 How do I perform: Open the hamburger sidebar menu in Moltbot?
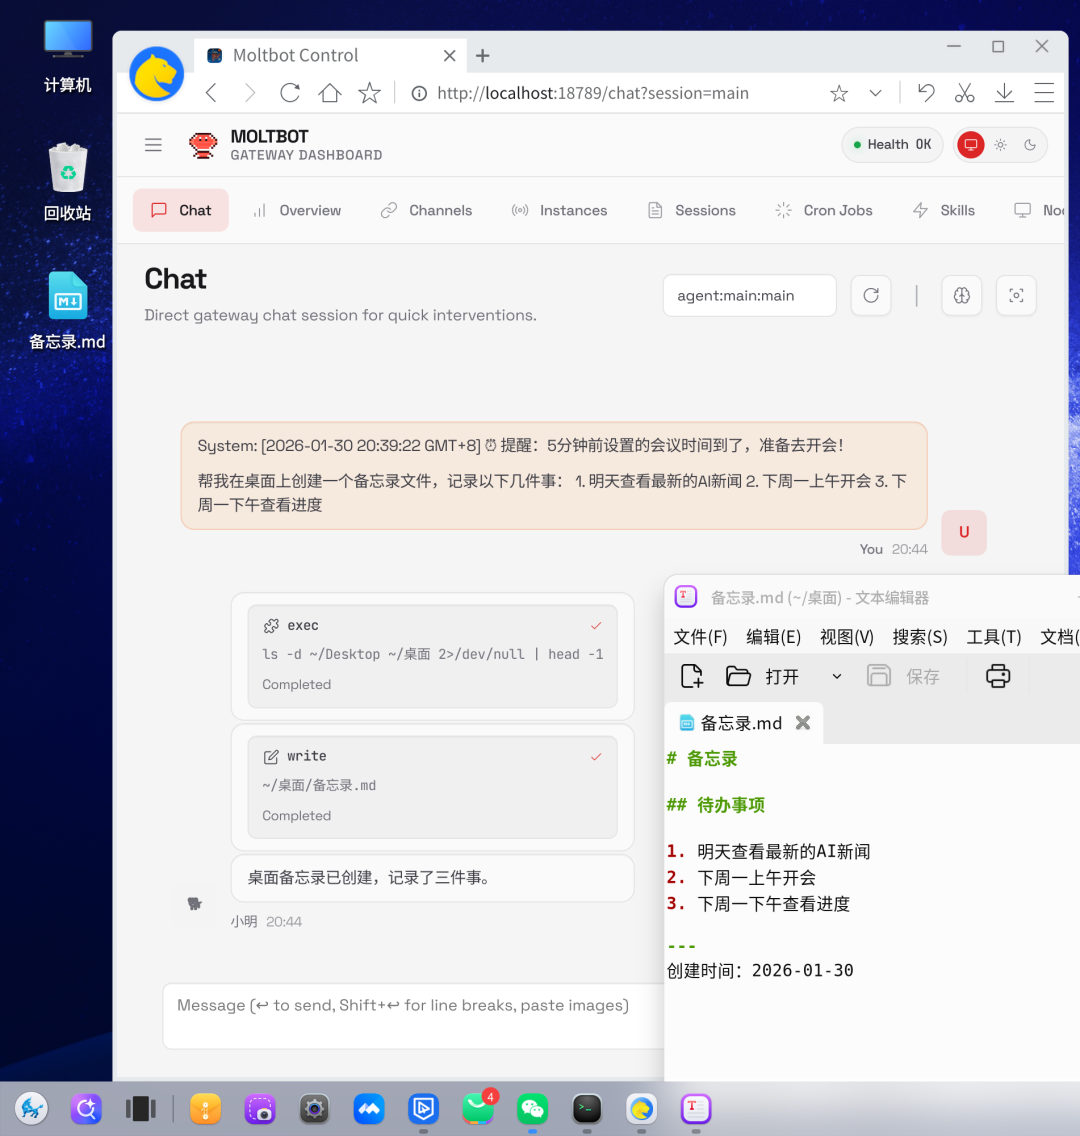pyautogui.click(x=153, y=145)
